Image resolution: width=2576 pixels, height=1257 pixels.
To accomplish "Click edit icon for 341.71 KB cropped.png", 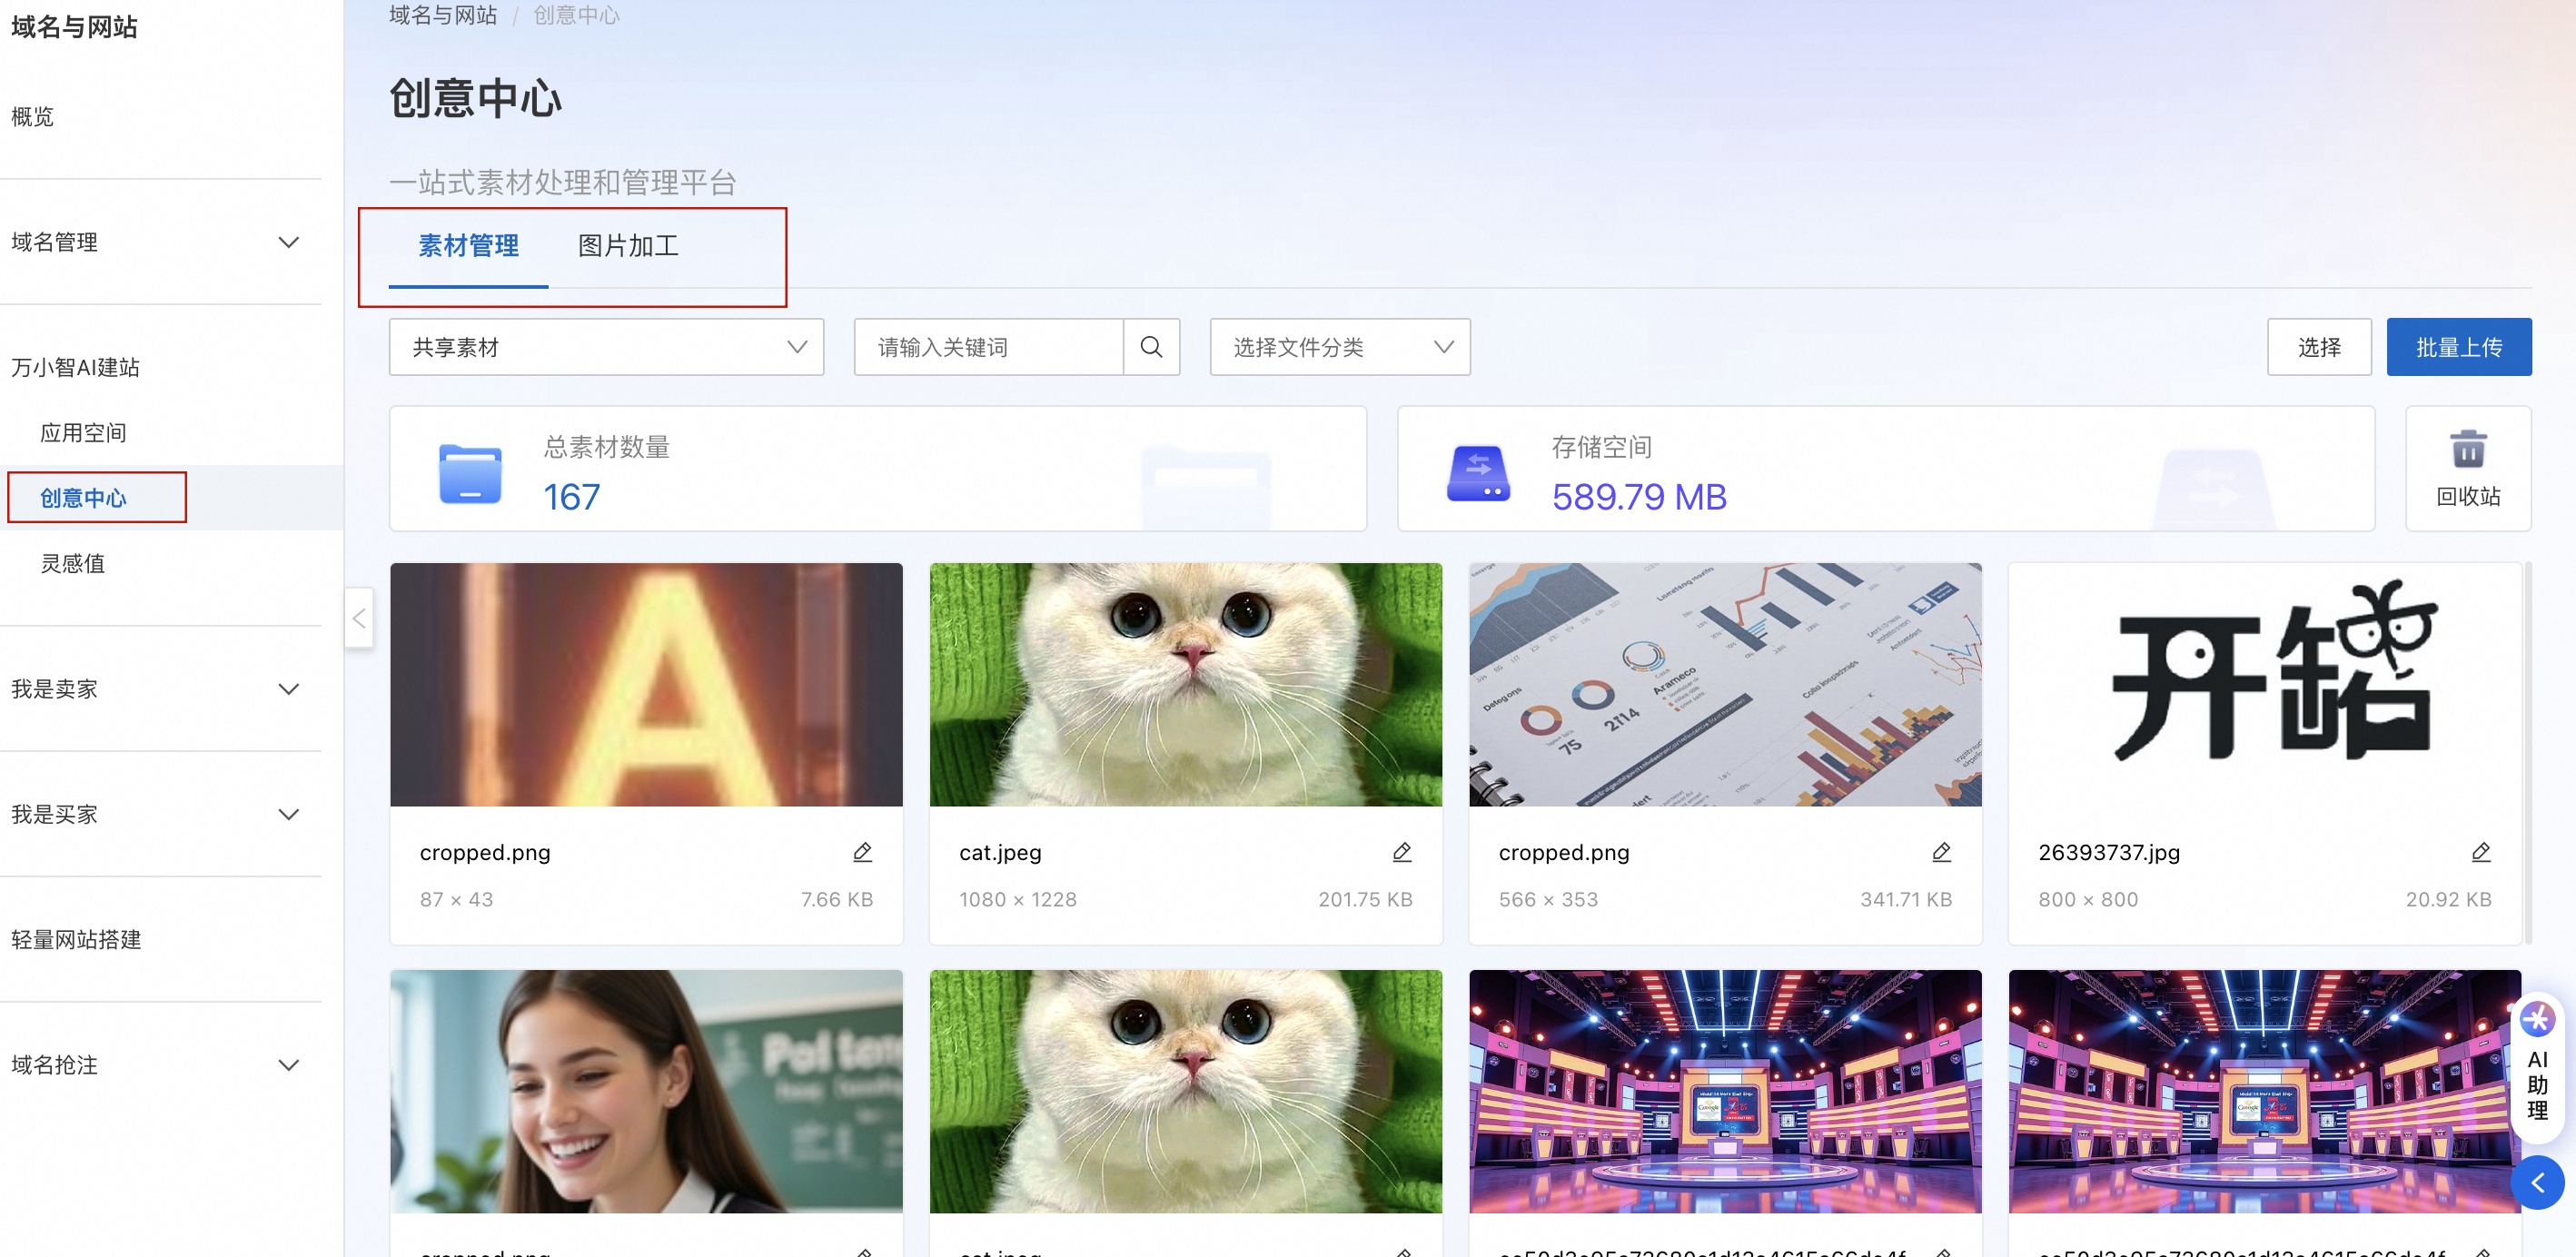I will [x=1941, y=852].
